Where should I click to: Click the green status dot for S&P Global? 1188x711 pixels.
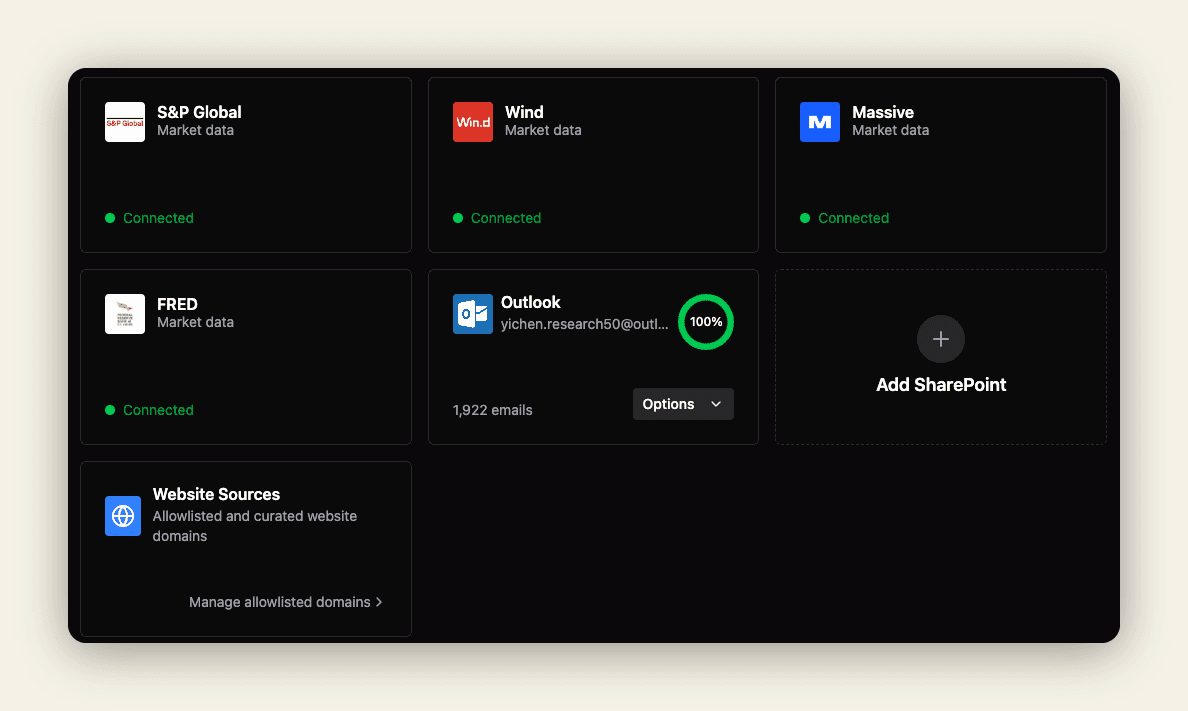click(x=110, y=218)
